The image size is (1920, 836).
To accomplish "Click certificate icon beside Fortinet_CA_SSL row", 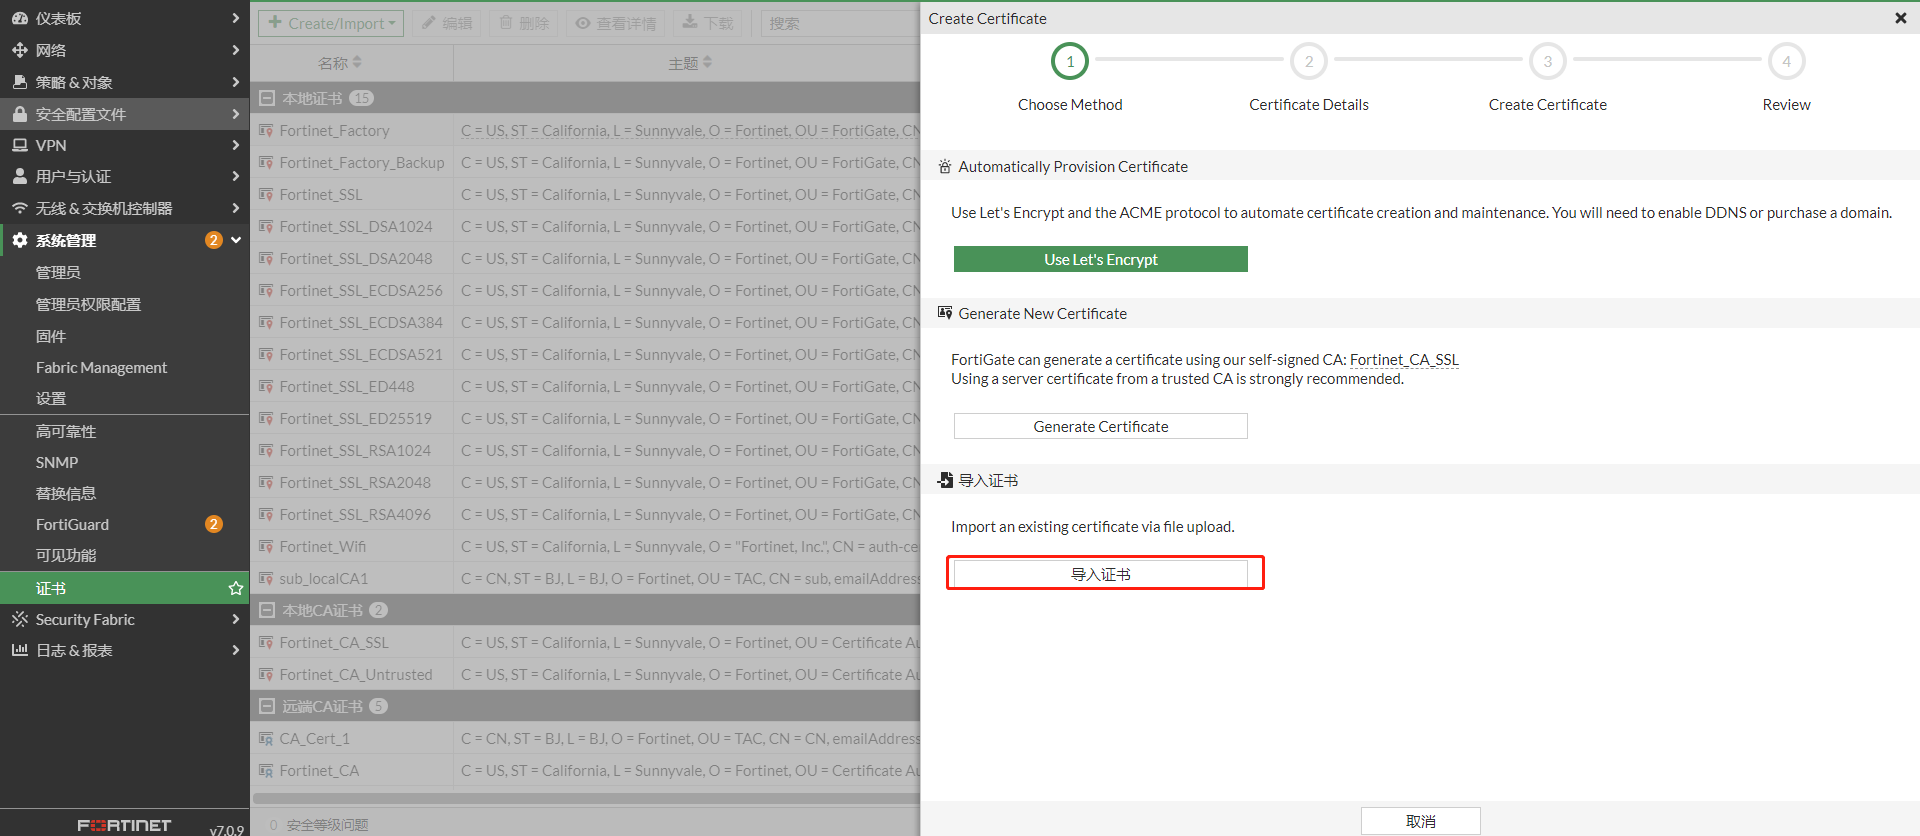I will tap(266, 642).
